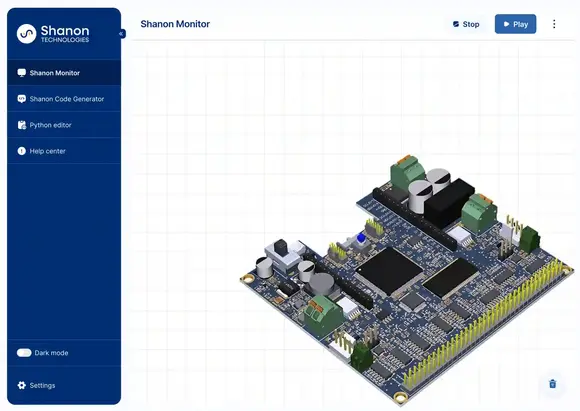This screenshot has width=580, height=411.
Task: Open Shanon Monitor from sidebar
Action: pos(64,73)
